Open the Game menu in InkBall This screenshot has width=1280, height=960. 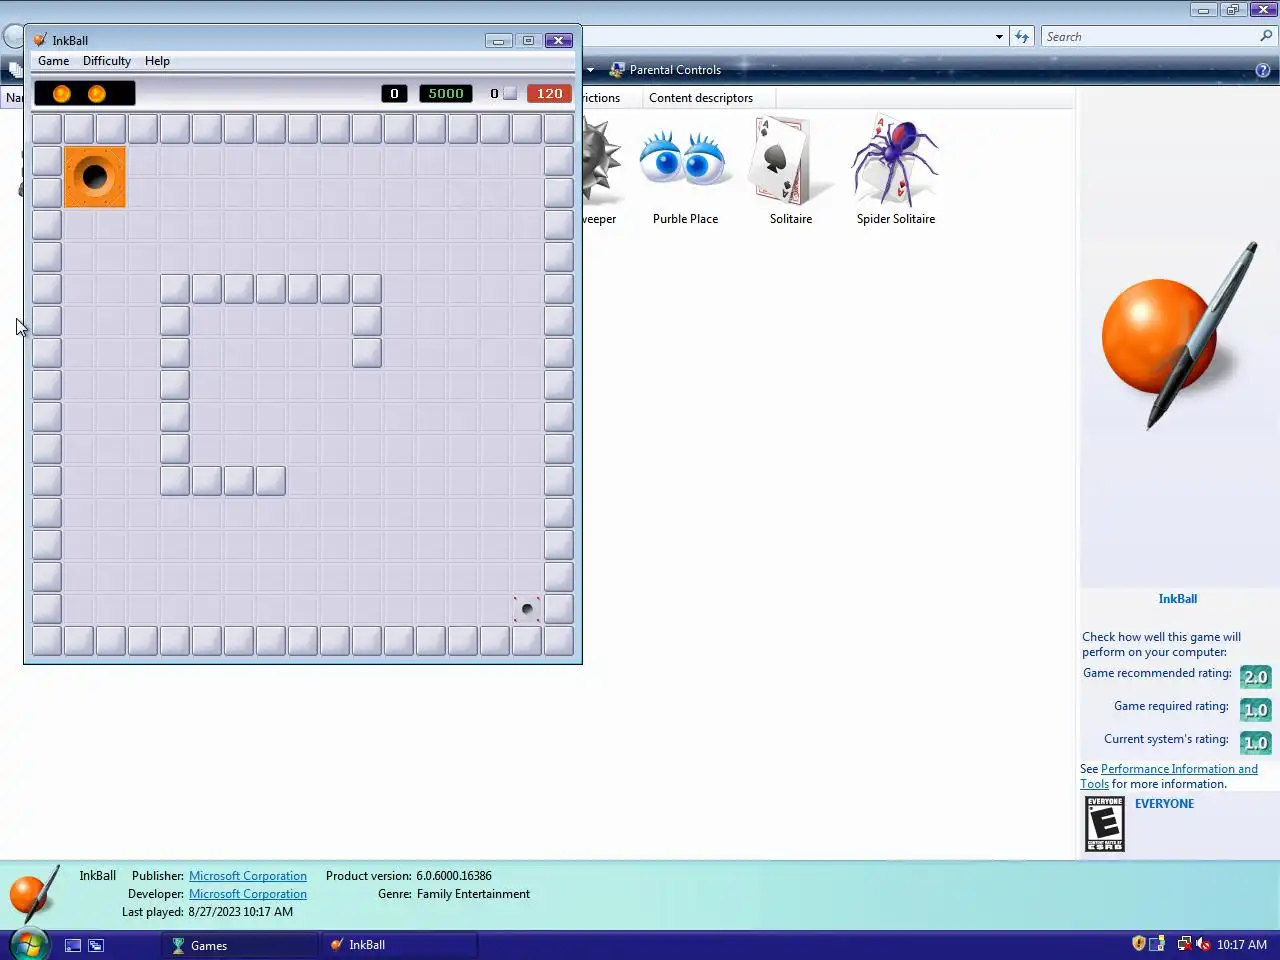(54, 61)
